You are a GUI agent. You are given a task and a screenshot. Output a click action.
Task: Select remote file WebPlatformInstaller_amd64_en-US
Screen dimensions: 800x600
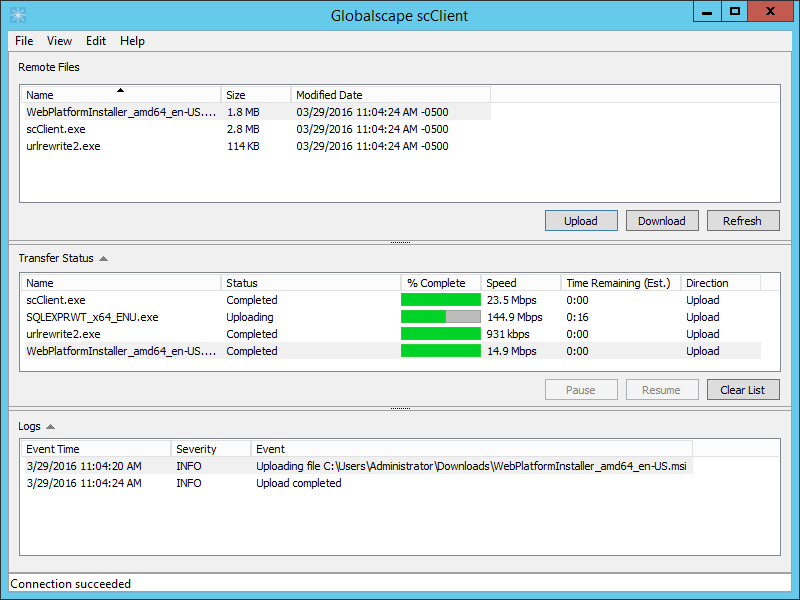[258, 112]
